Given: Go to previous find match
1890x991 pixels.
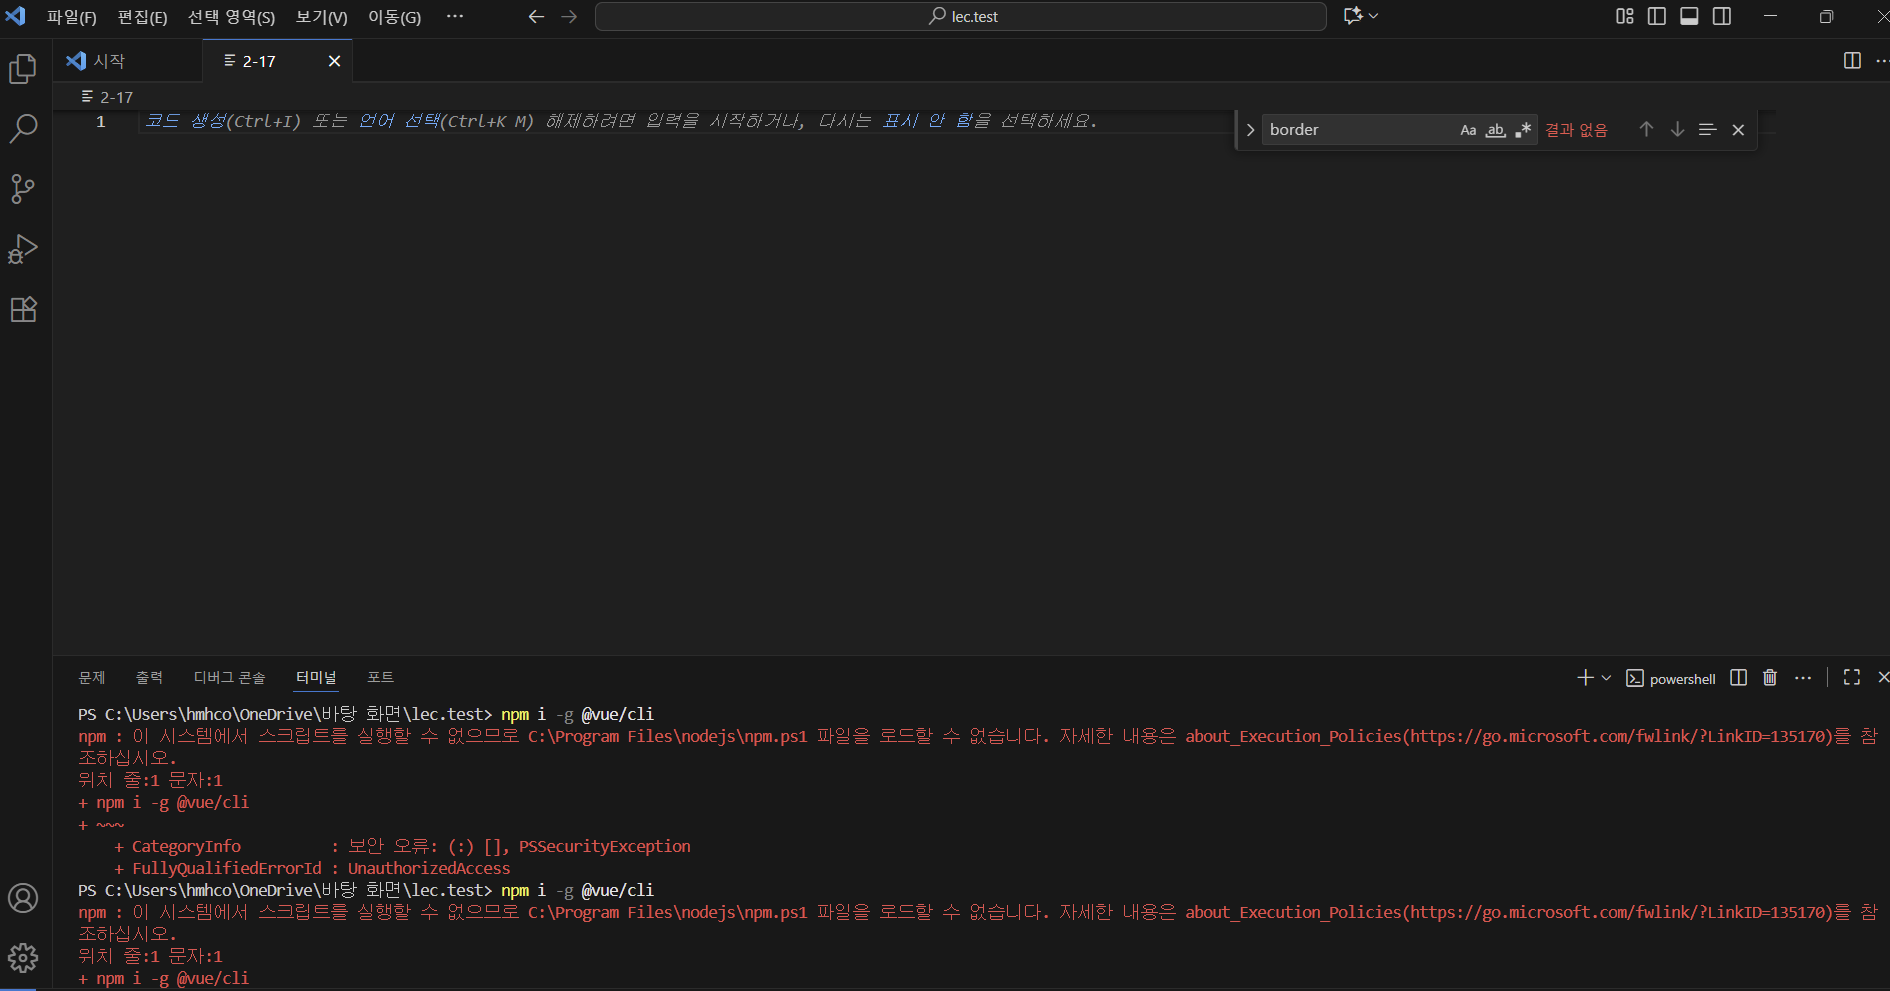Looking at the screenshot, I should click(x=1646, y=130).
